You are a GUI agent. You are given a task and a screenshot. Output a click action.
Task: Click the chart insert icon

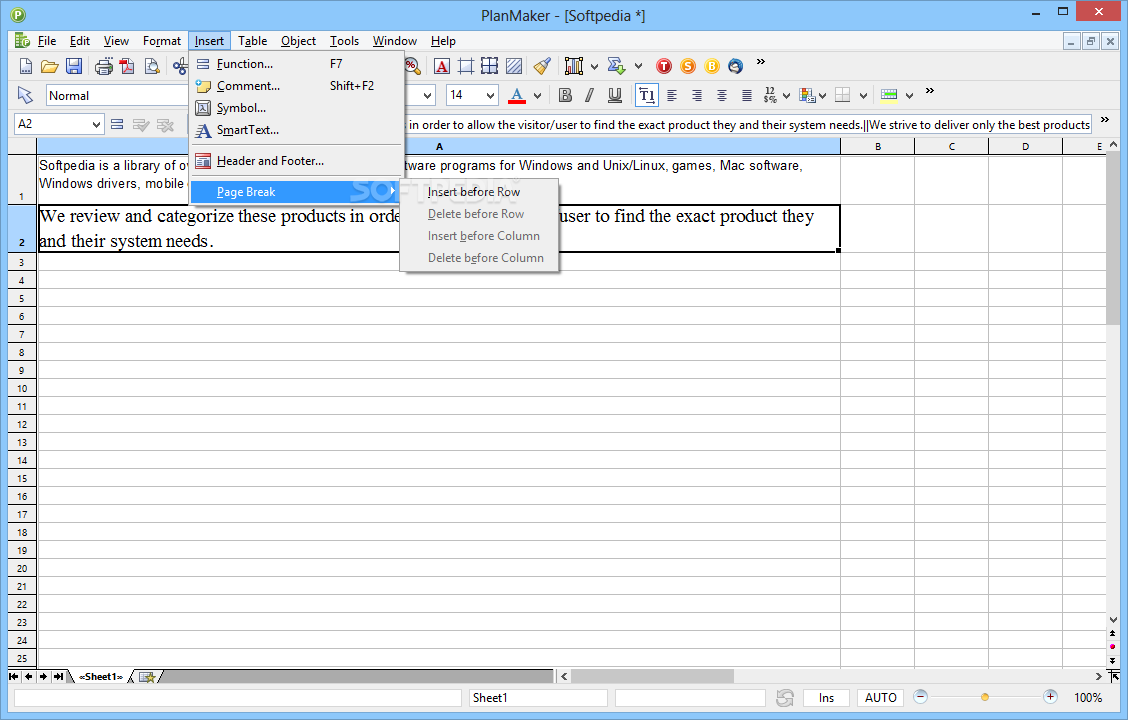point(573,67)
